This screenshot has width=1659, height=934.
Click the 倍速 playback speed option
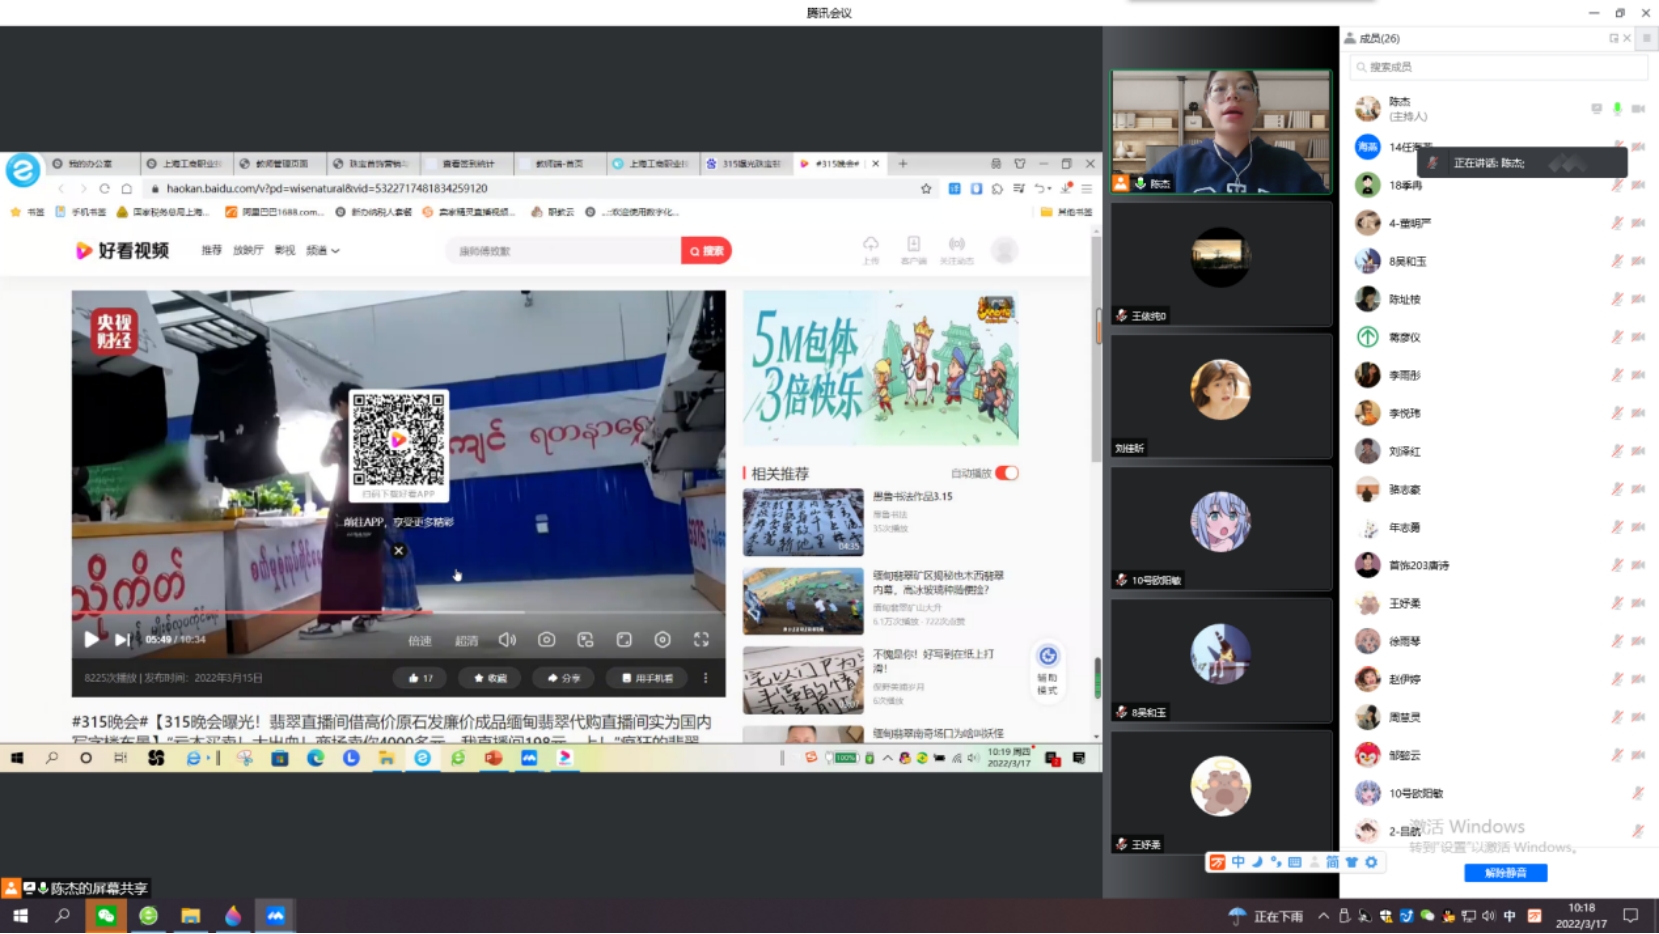point(420,641)
